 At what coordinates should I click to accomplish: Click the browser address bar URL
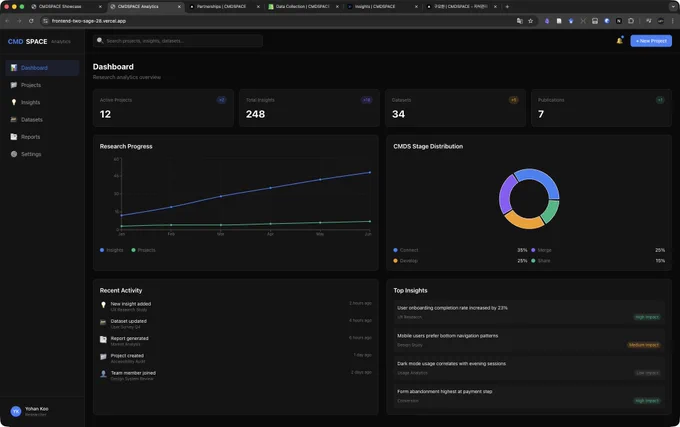[x=89, y=21]
